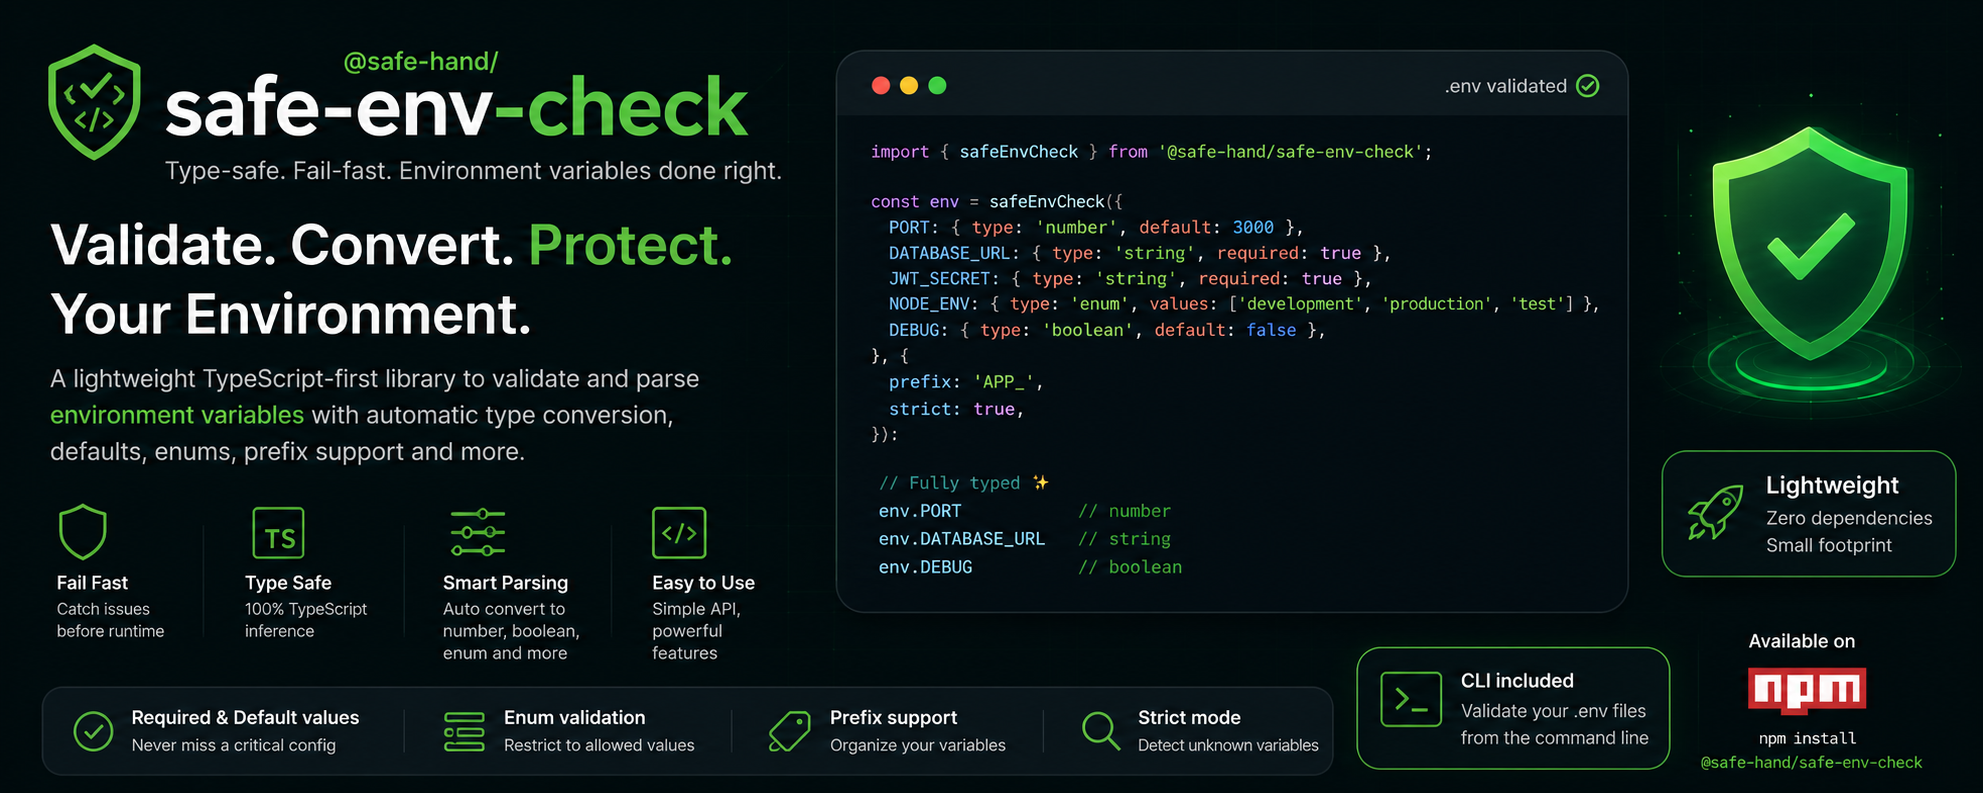The width and height of the screenshot is (1983, 793).
Task: Click the sparkle emoji after Fully typed
Action: pos(1041,483)
